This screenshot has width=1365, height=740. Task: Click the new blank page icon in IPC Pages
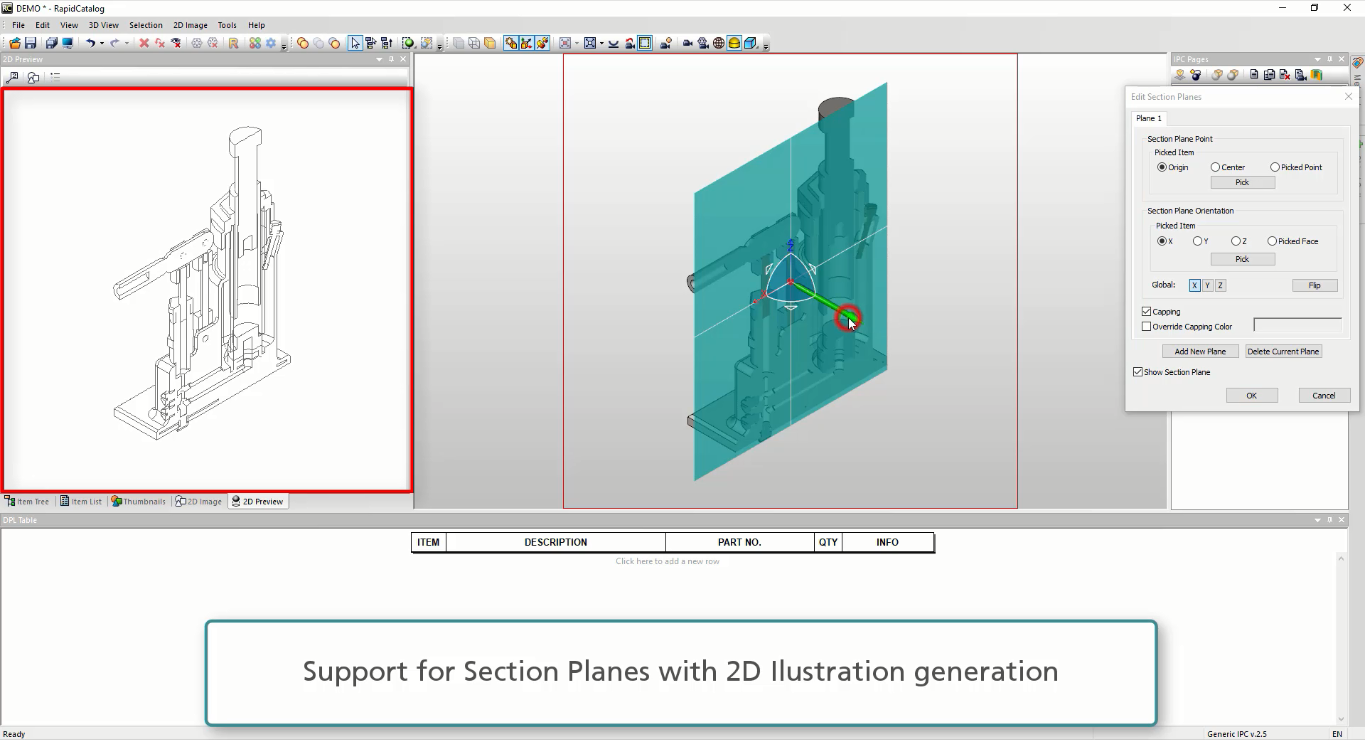1254,75
